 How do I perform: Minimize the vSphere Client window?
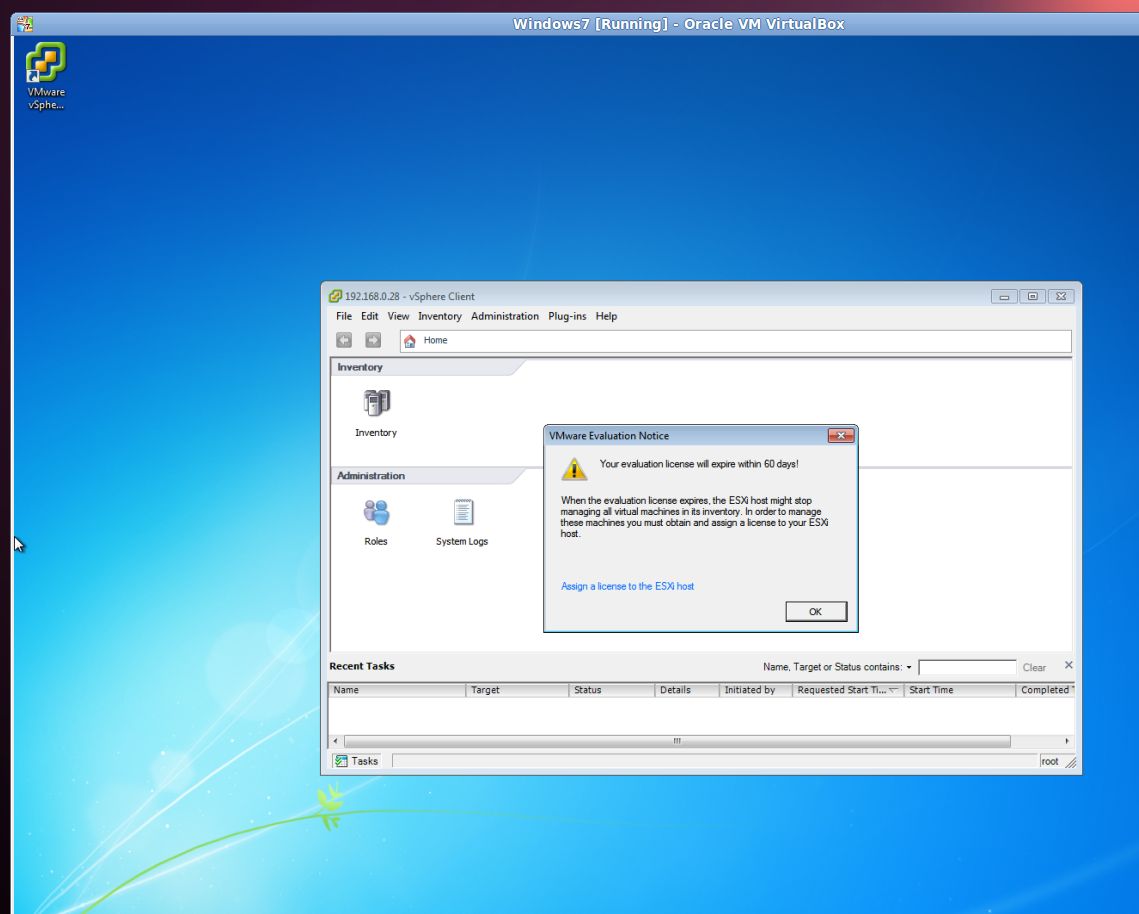[x=1005, y=296]
